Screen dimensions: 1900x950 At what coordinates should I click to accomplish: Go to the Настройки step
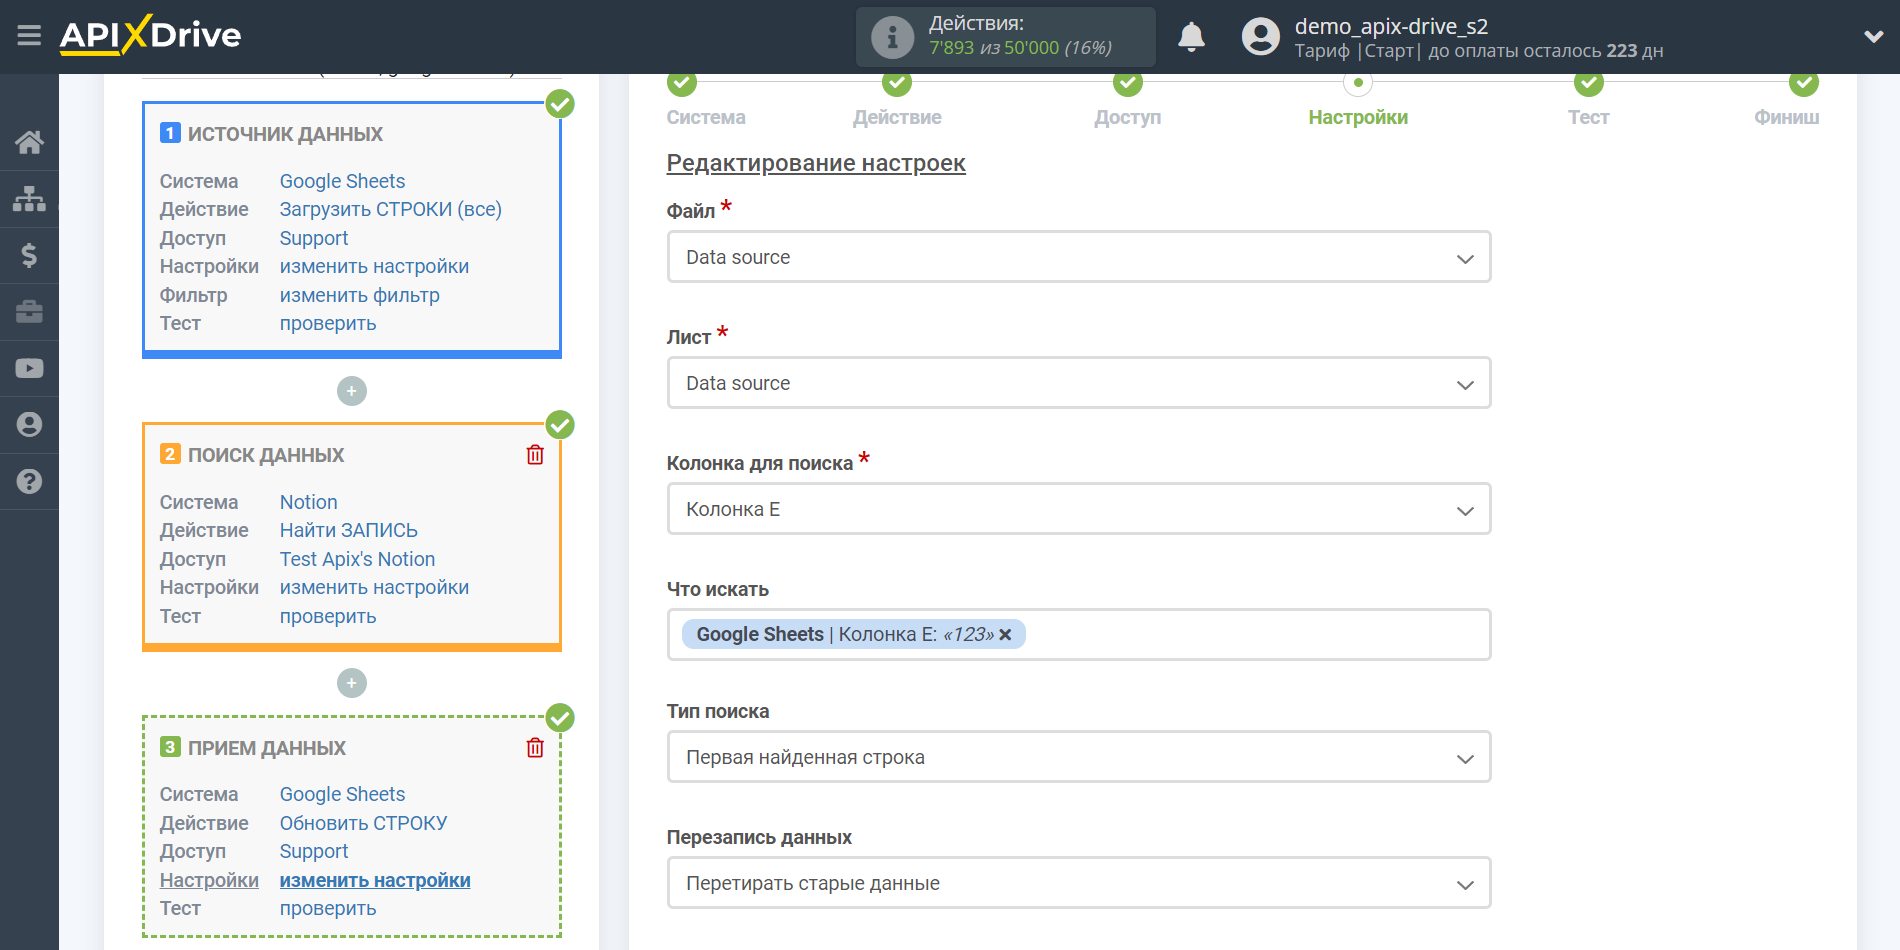coord(1358,117)
